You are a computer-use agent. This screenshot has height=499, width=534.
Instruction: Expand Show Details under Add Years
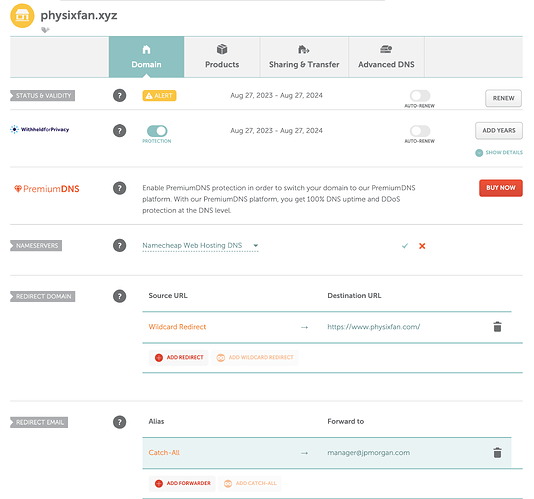[499, 152]
